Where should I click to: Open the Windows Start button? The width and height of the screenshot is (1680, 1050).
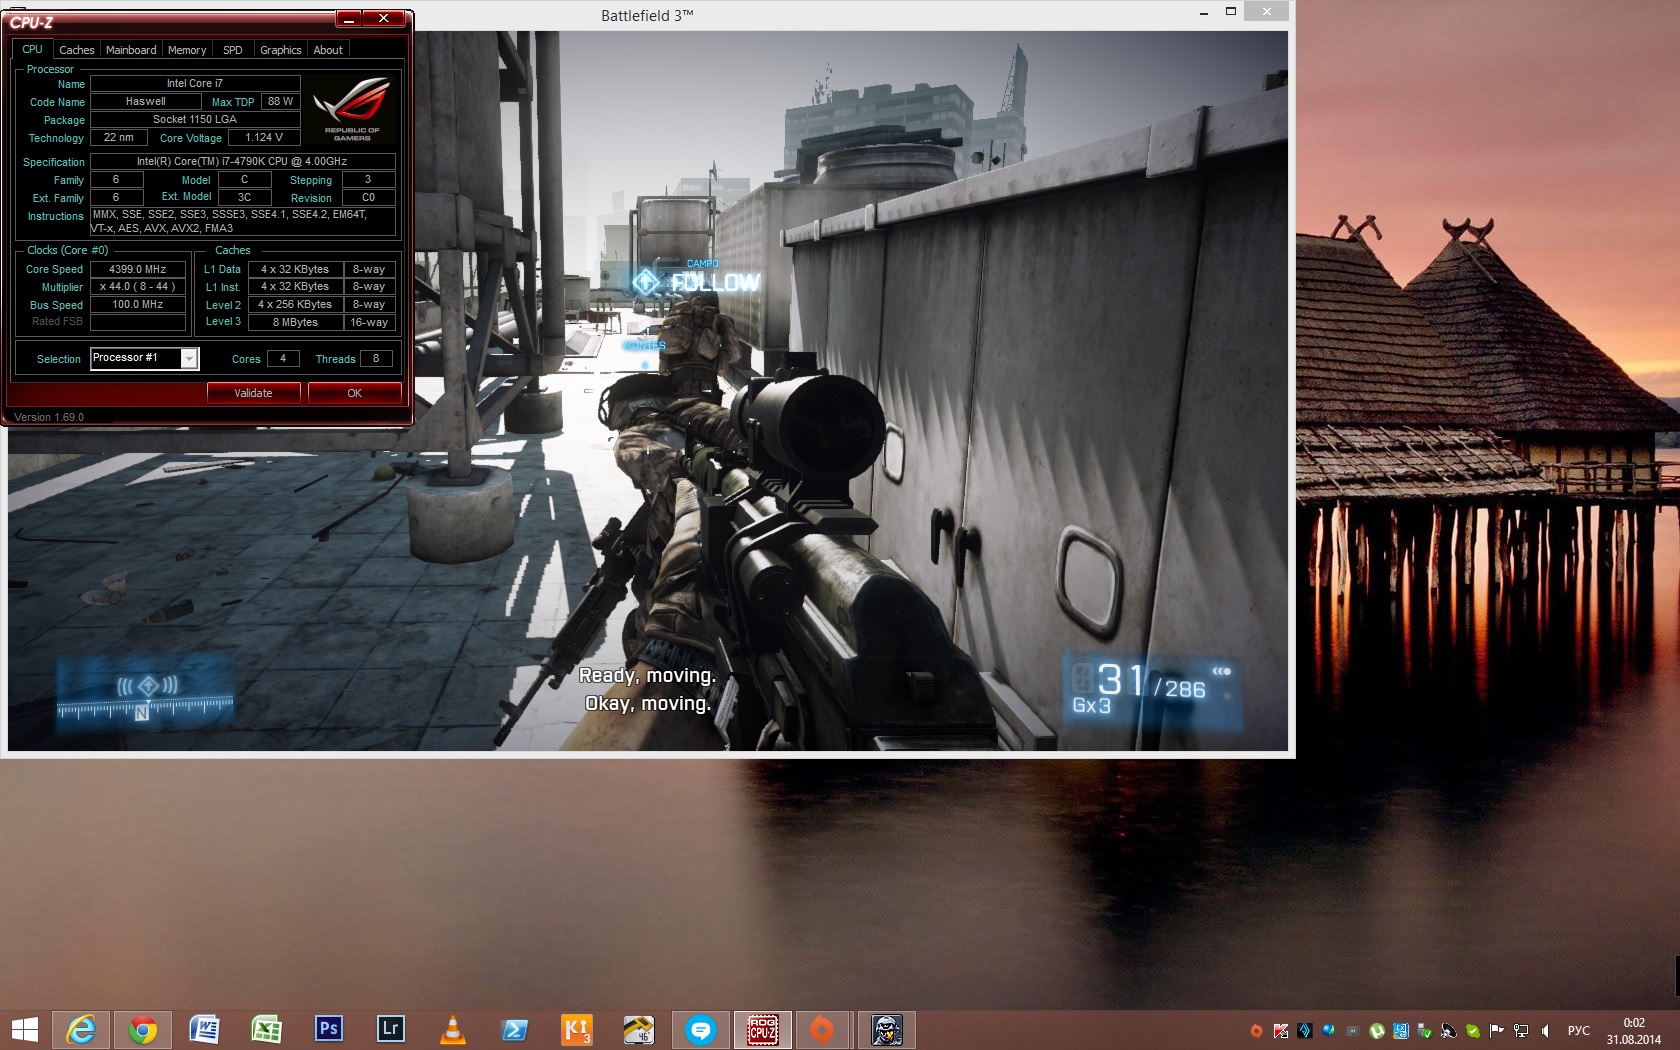pos(24,1029)
